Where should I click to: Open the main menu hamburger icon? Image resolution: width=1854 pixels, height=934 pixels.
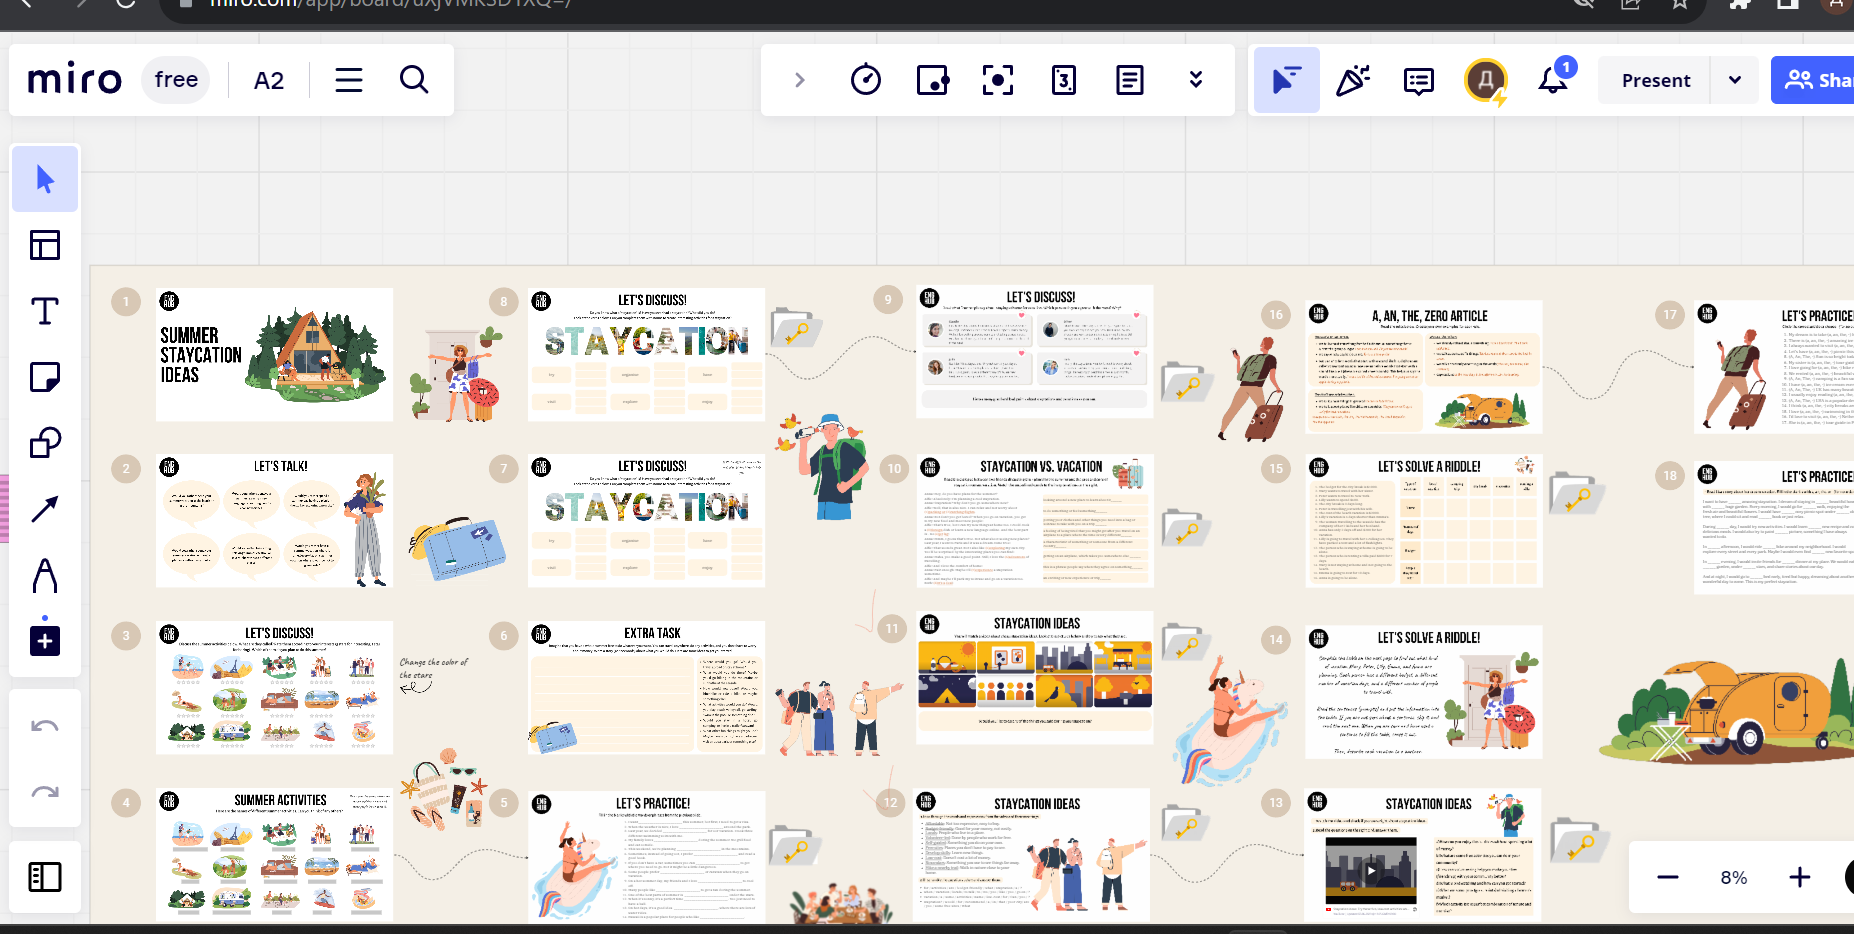pos(349,80)
